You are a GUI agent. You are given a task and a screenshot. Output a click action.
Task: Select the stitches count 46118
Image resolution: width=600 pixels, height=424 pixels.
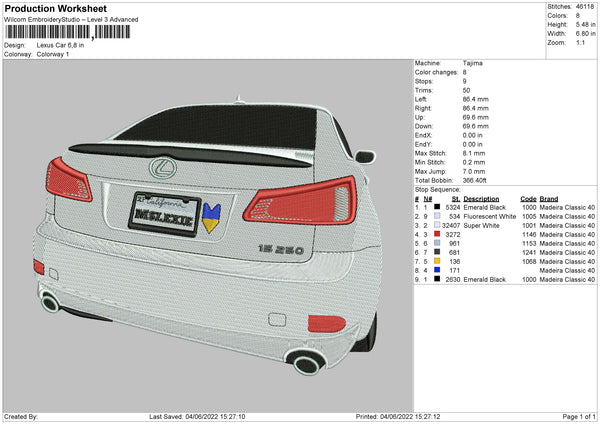point(585,7)
